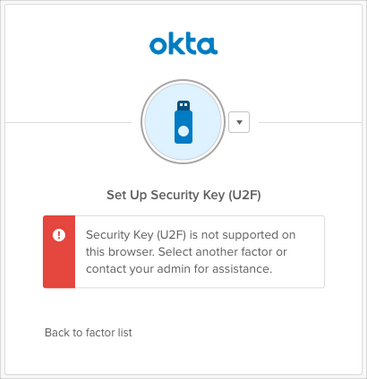367x379 pixels.
Task: Open the factor selection dropdown arrow
Action: (239, 122)
